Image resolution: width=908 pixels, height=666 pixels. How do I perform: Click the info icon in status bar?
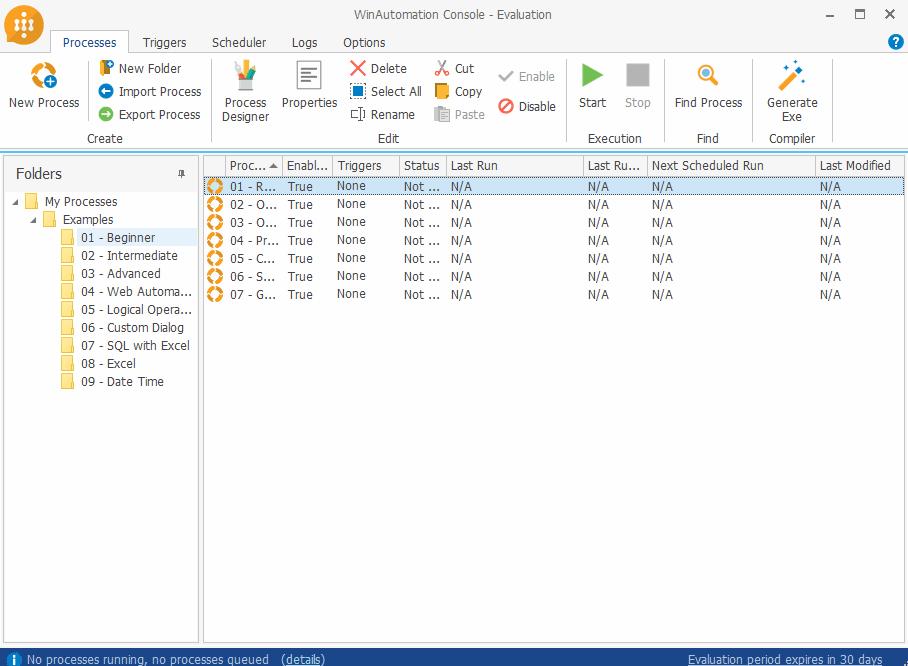click(13, 659)
